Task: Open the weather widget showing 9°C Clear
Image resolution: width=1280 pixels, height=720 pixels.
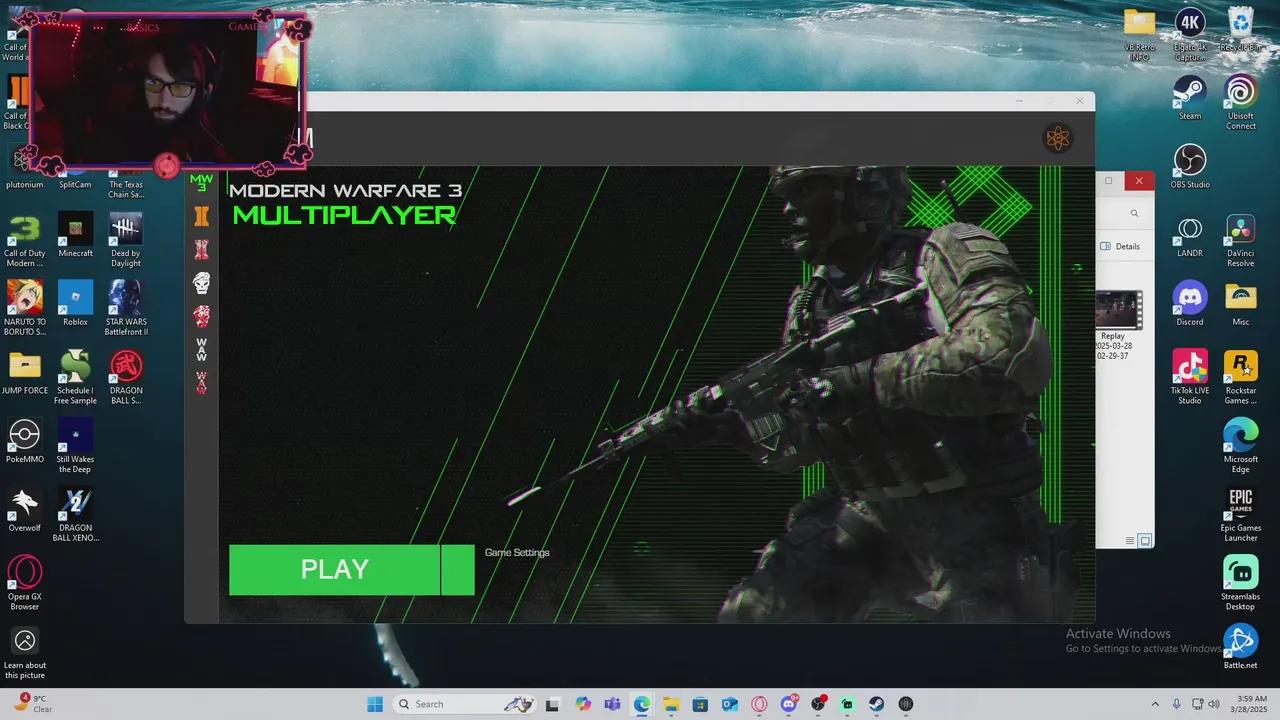Action: click(x=32, y=704)
